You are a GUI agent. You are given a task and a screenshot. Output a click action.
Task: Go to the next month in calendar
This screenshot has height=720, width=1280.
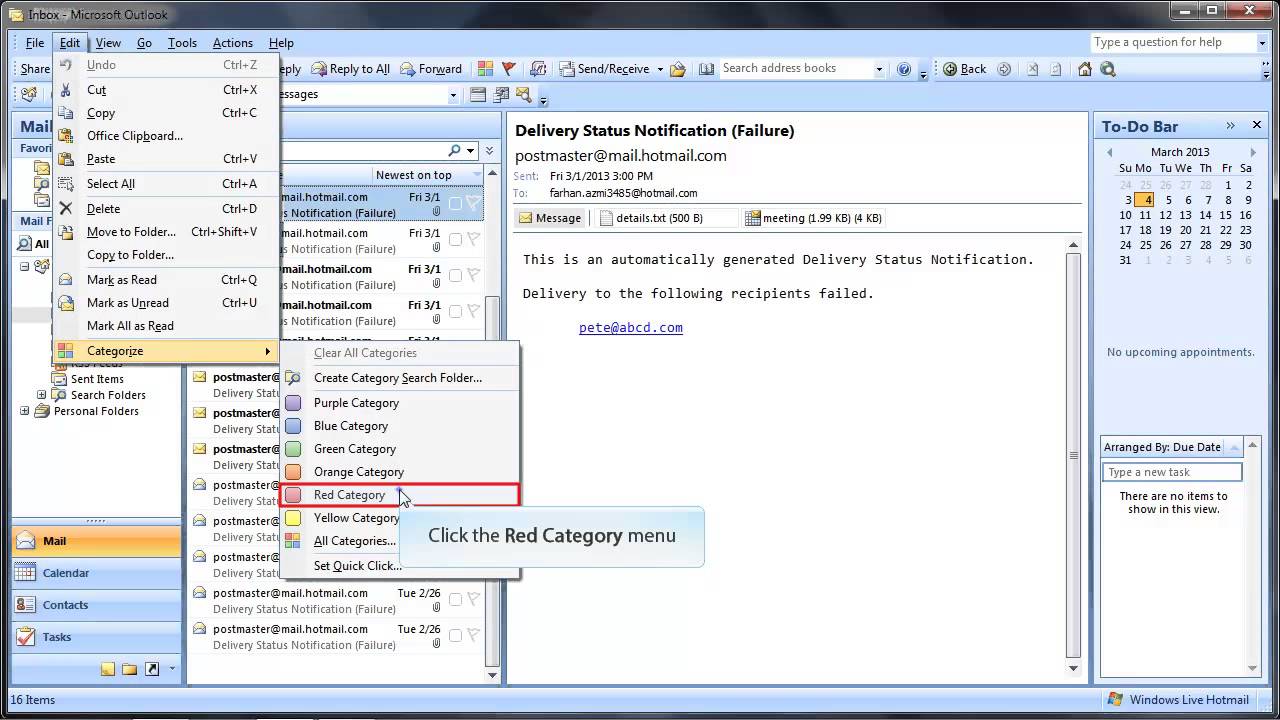(1253, 152)
